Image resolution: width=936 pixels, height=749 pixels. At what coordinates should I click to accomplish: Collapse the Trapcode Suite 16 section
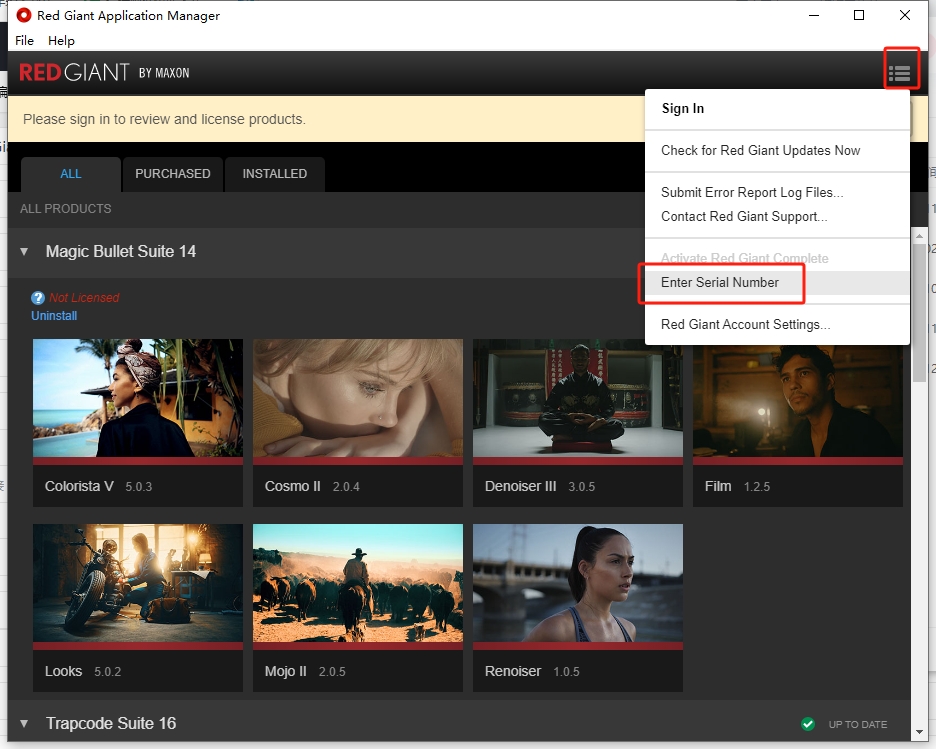click(x=25, y=724)
